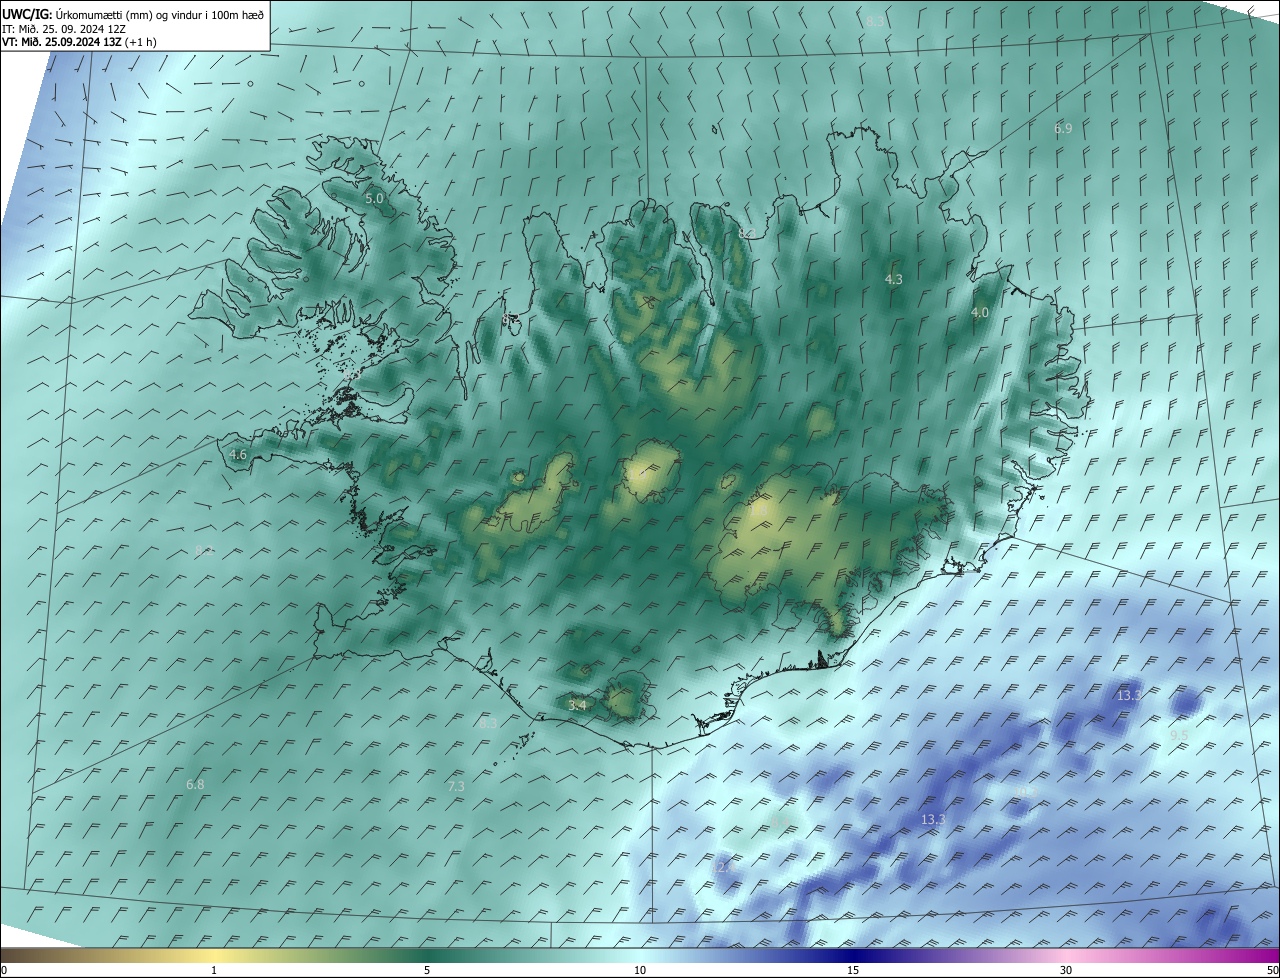Screen dimensions: 1280x978
Task: Click the 0 tick on the color scale
Action: pos(4,971)
